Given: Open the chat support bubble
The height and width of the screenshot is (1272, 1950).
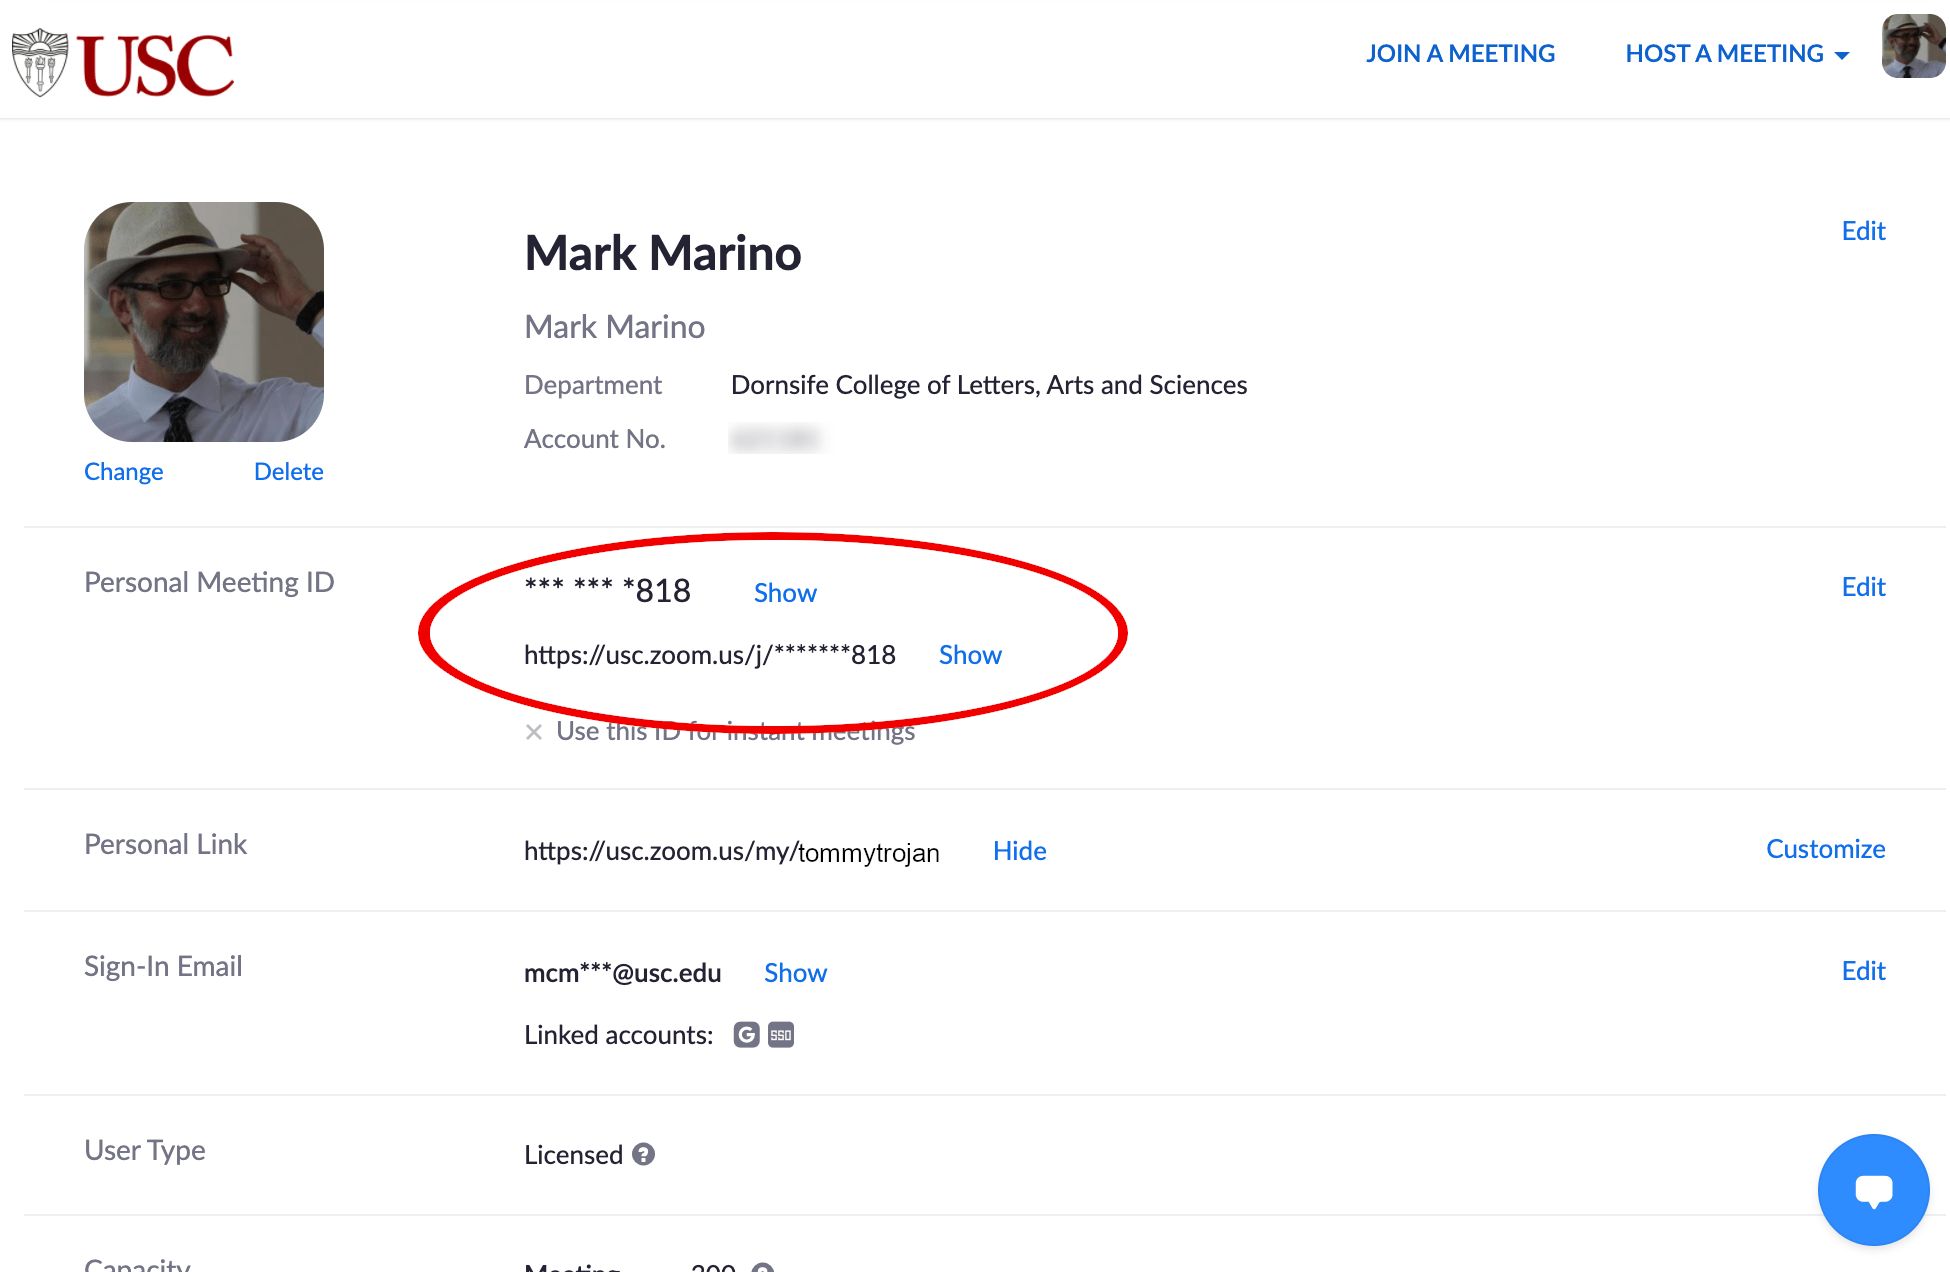Looking at the screenshot, I should (1873, 1190).
